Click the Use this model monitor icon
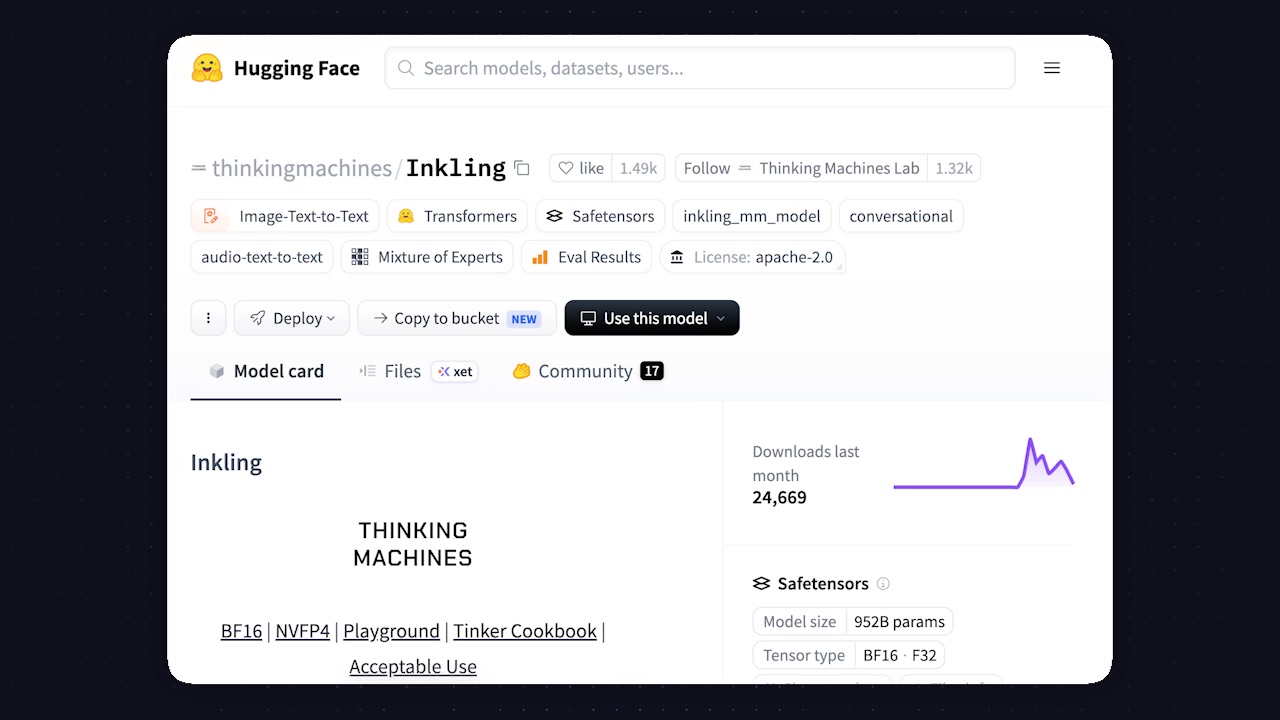 pos(588,318)
